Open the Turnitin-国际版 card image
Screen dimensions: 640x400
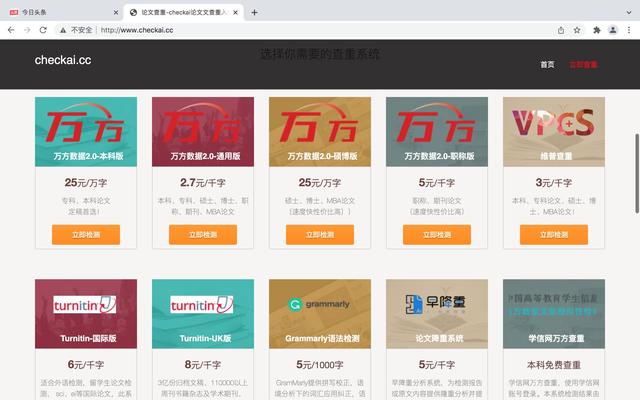point(86,314)
